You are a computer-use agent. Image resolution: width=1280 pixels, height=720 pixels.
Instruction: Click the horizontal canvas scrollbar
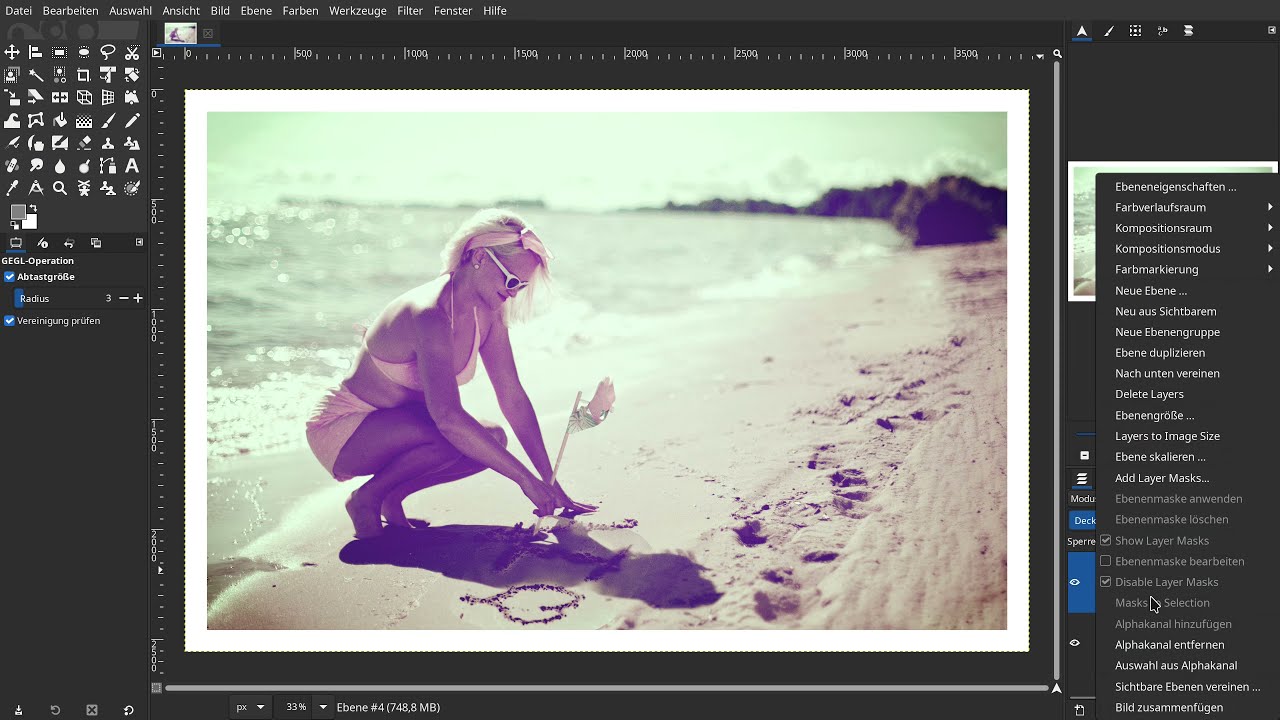[x=606, y=688]
